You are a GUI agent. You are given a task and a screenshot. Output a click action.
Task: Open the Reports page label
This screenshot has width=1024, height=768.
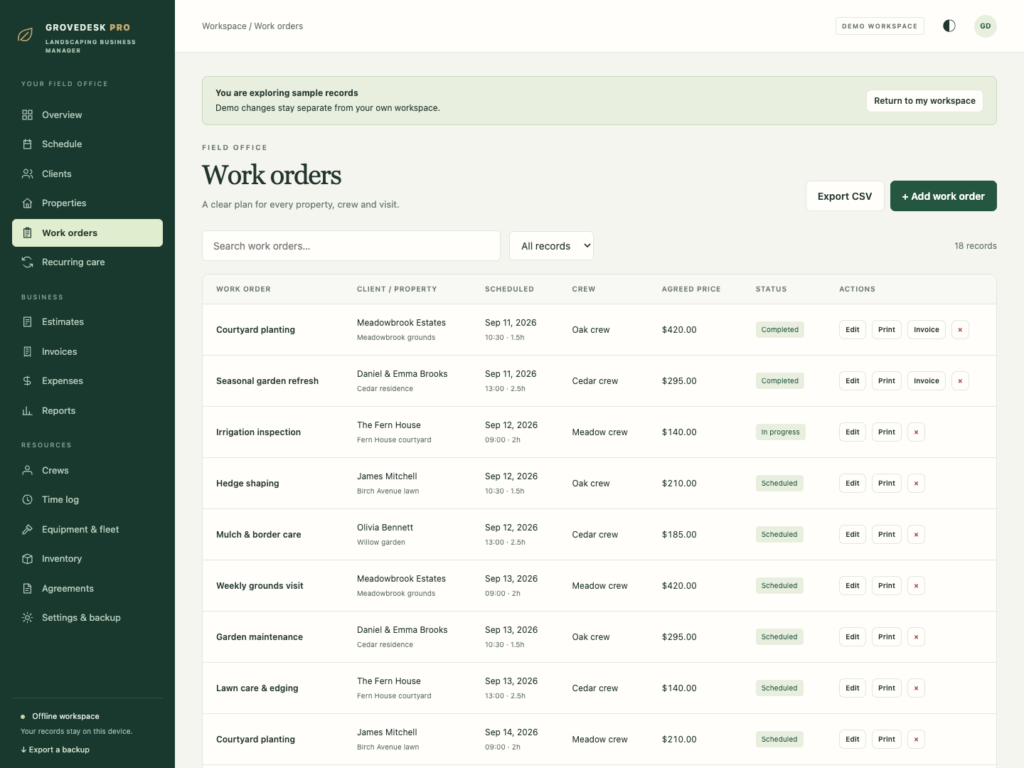pyautogui.click(x=59, y=411)
